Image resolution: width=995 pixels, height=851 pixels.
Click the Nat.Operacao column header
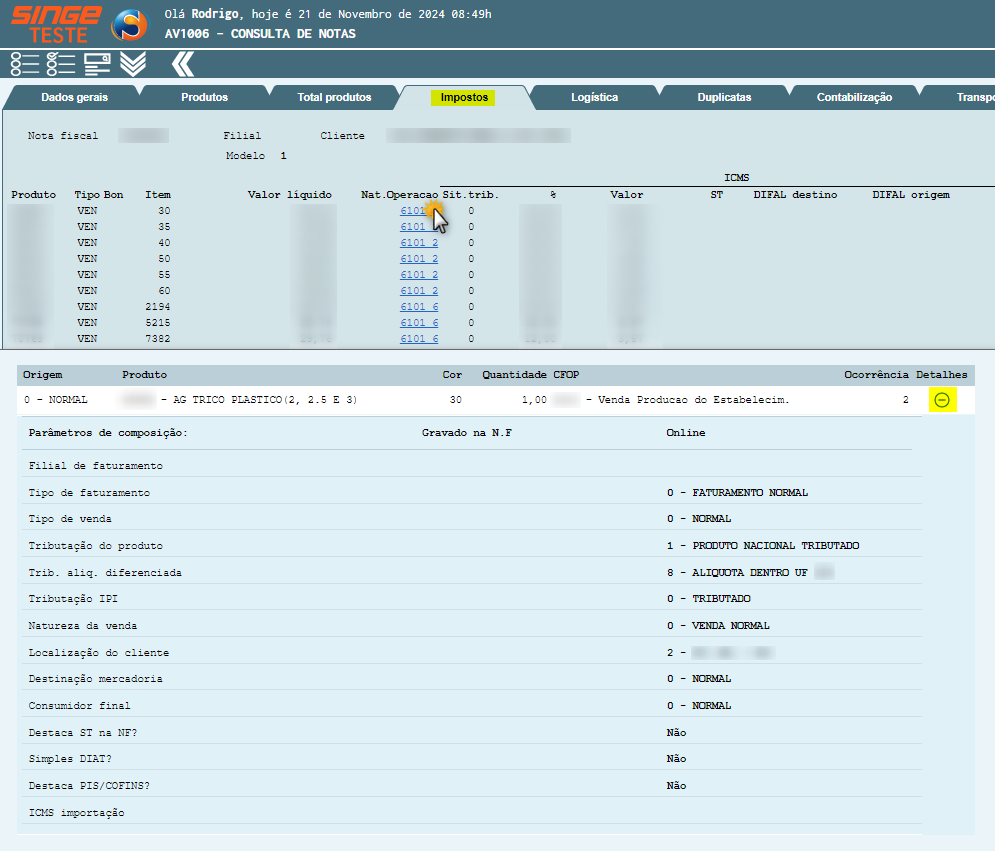pyautogui.click(x=399, y=195)
